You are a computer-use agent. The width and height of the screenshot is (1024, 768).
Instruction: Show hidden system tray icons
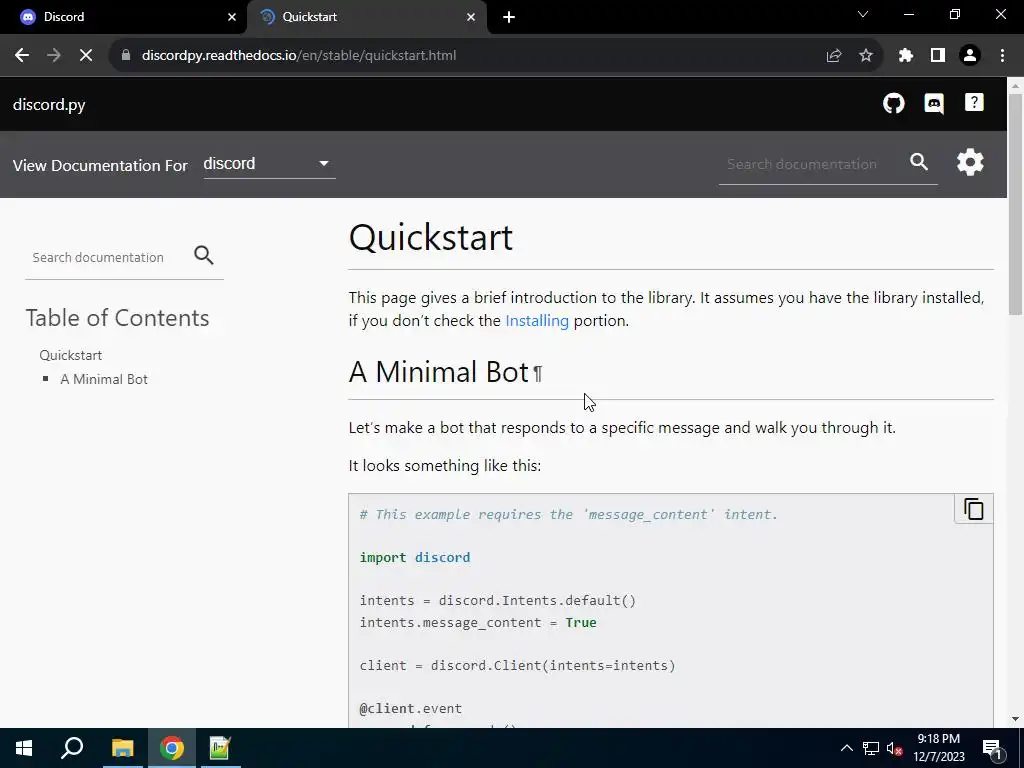point(846,748)
